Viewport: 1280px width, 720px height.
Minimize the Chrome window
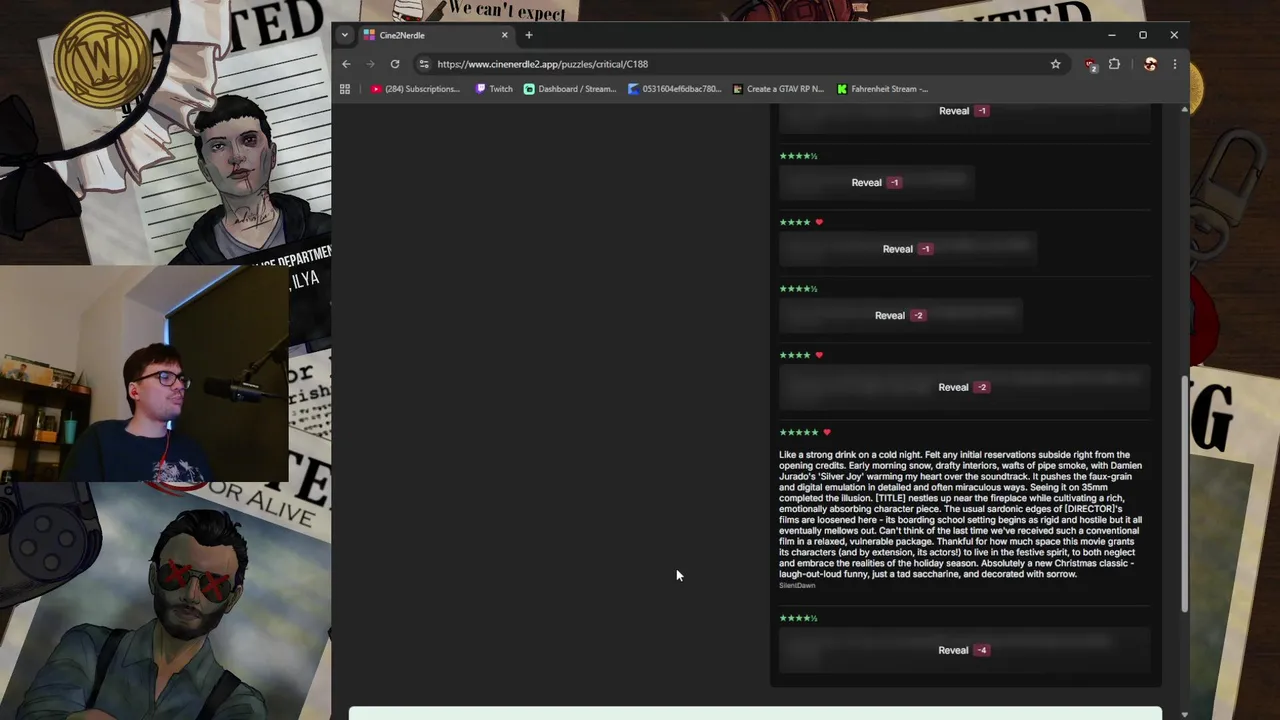(x=1111, y=35)
